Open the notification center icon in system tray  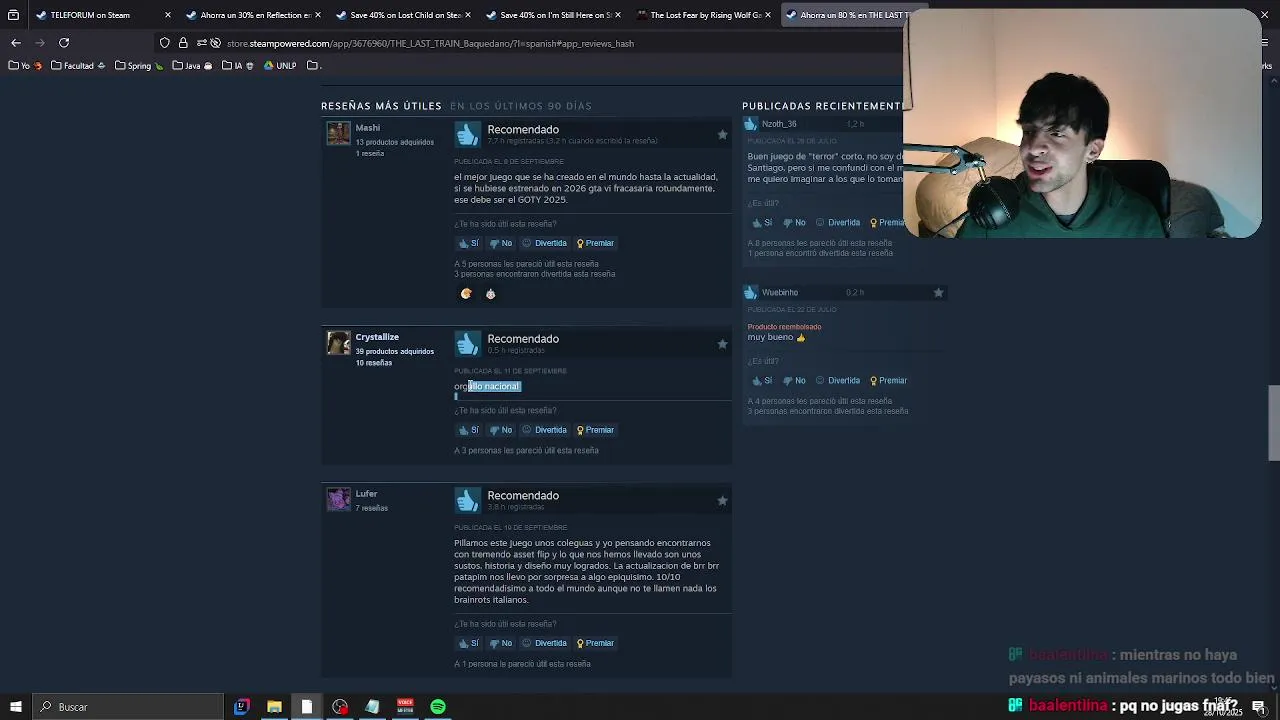(1258, 707)
